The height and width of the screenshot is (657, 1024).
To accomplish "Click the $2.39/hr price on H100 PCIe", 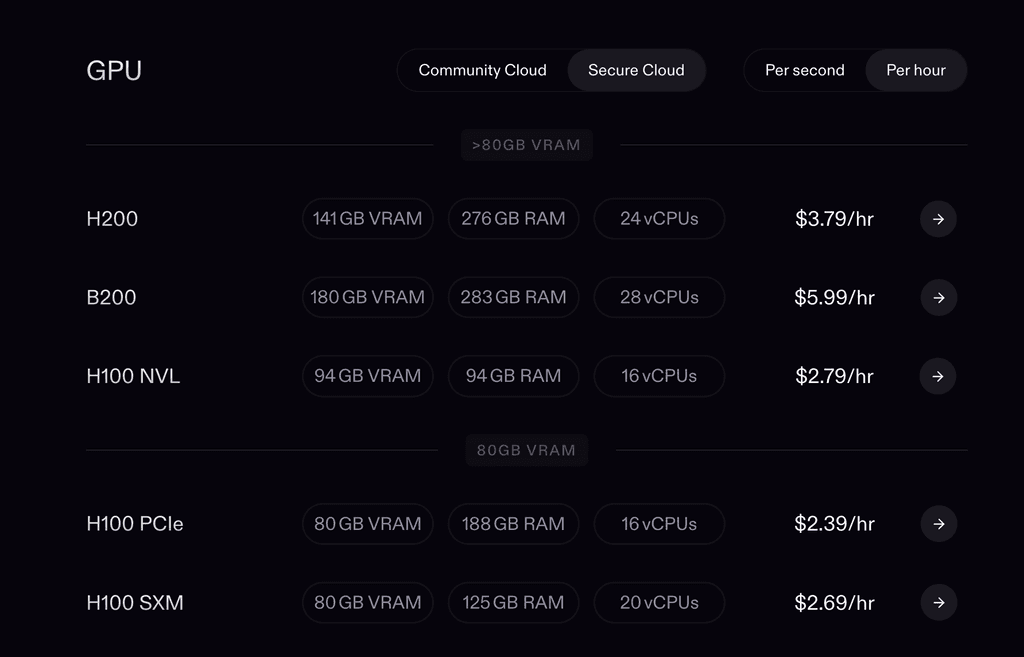I will [x=834, y=524].
